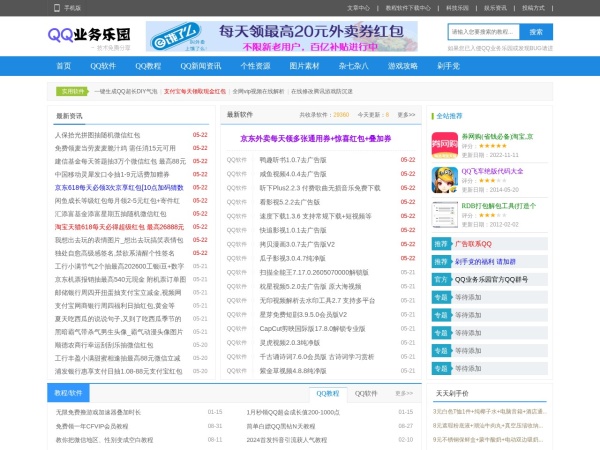Image resolution: width=600 pixels, height=450 pixels.
Task: Open 中国移动灵犀发口令抽话费 news item
Action: click(112, 174)
